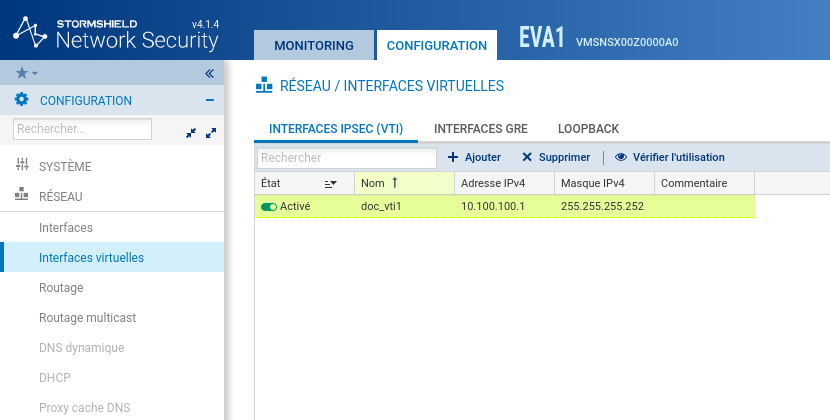Switch to the Monitoring tab
830x420 pixels.
[313, 46]
